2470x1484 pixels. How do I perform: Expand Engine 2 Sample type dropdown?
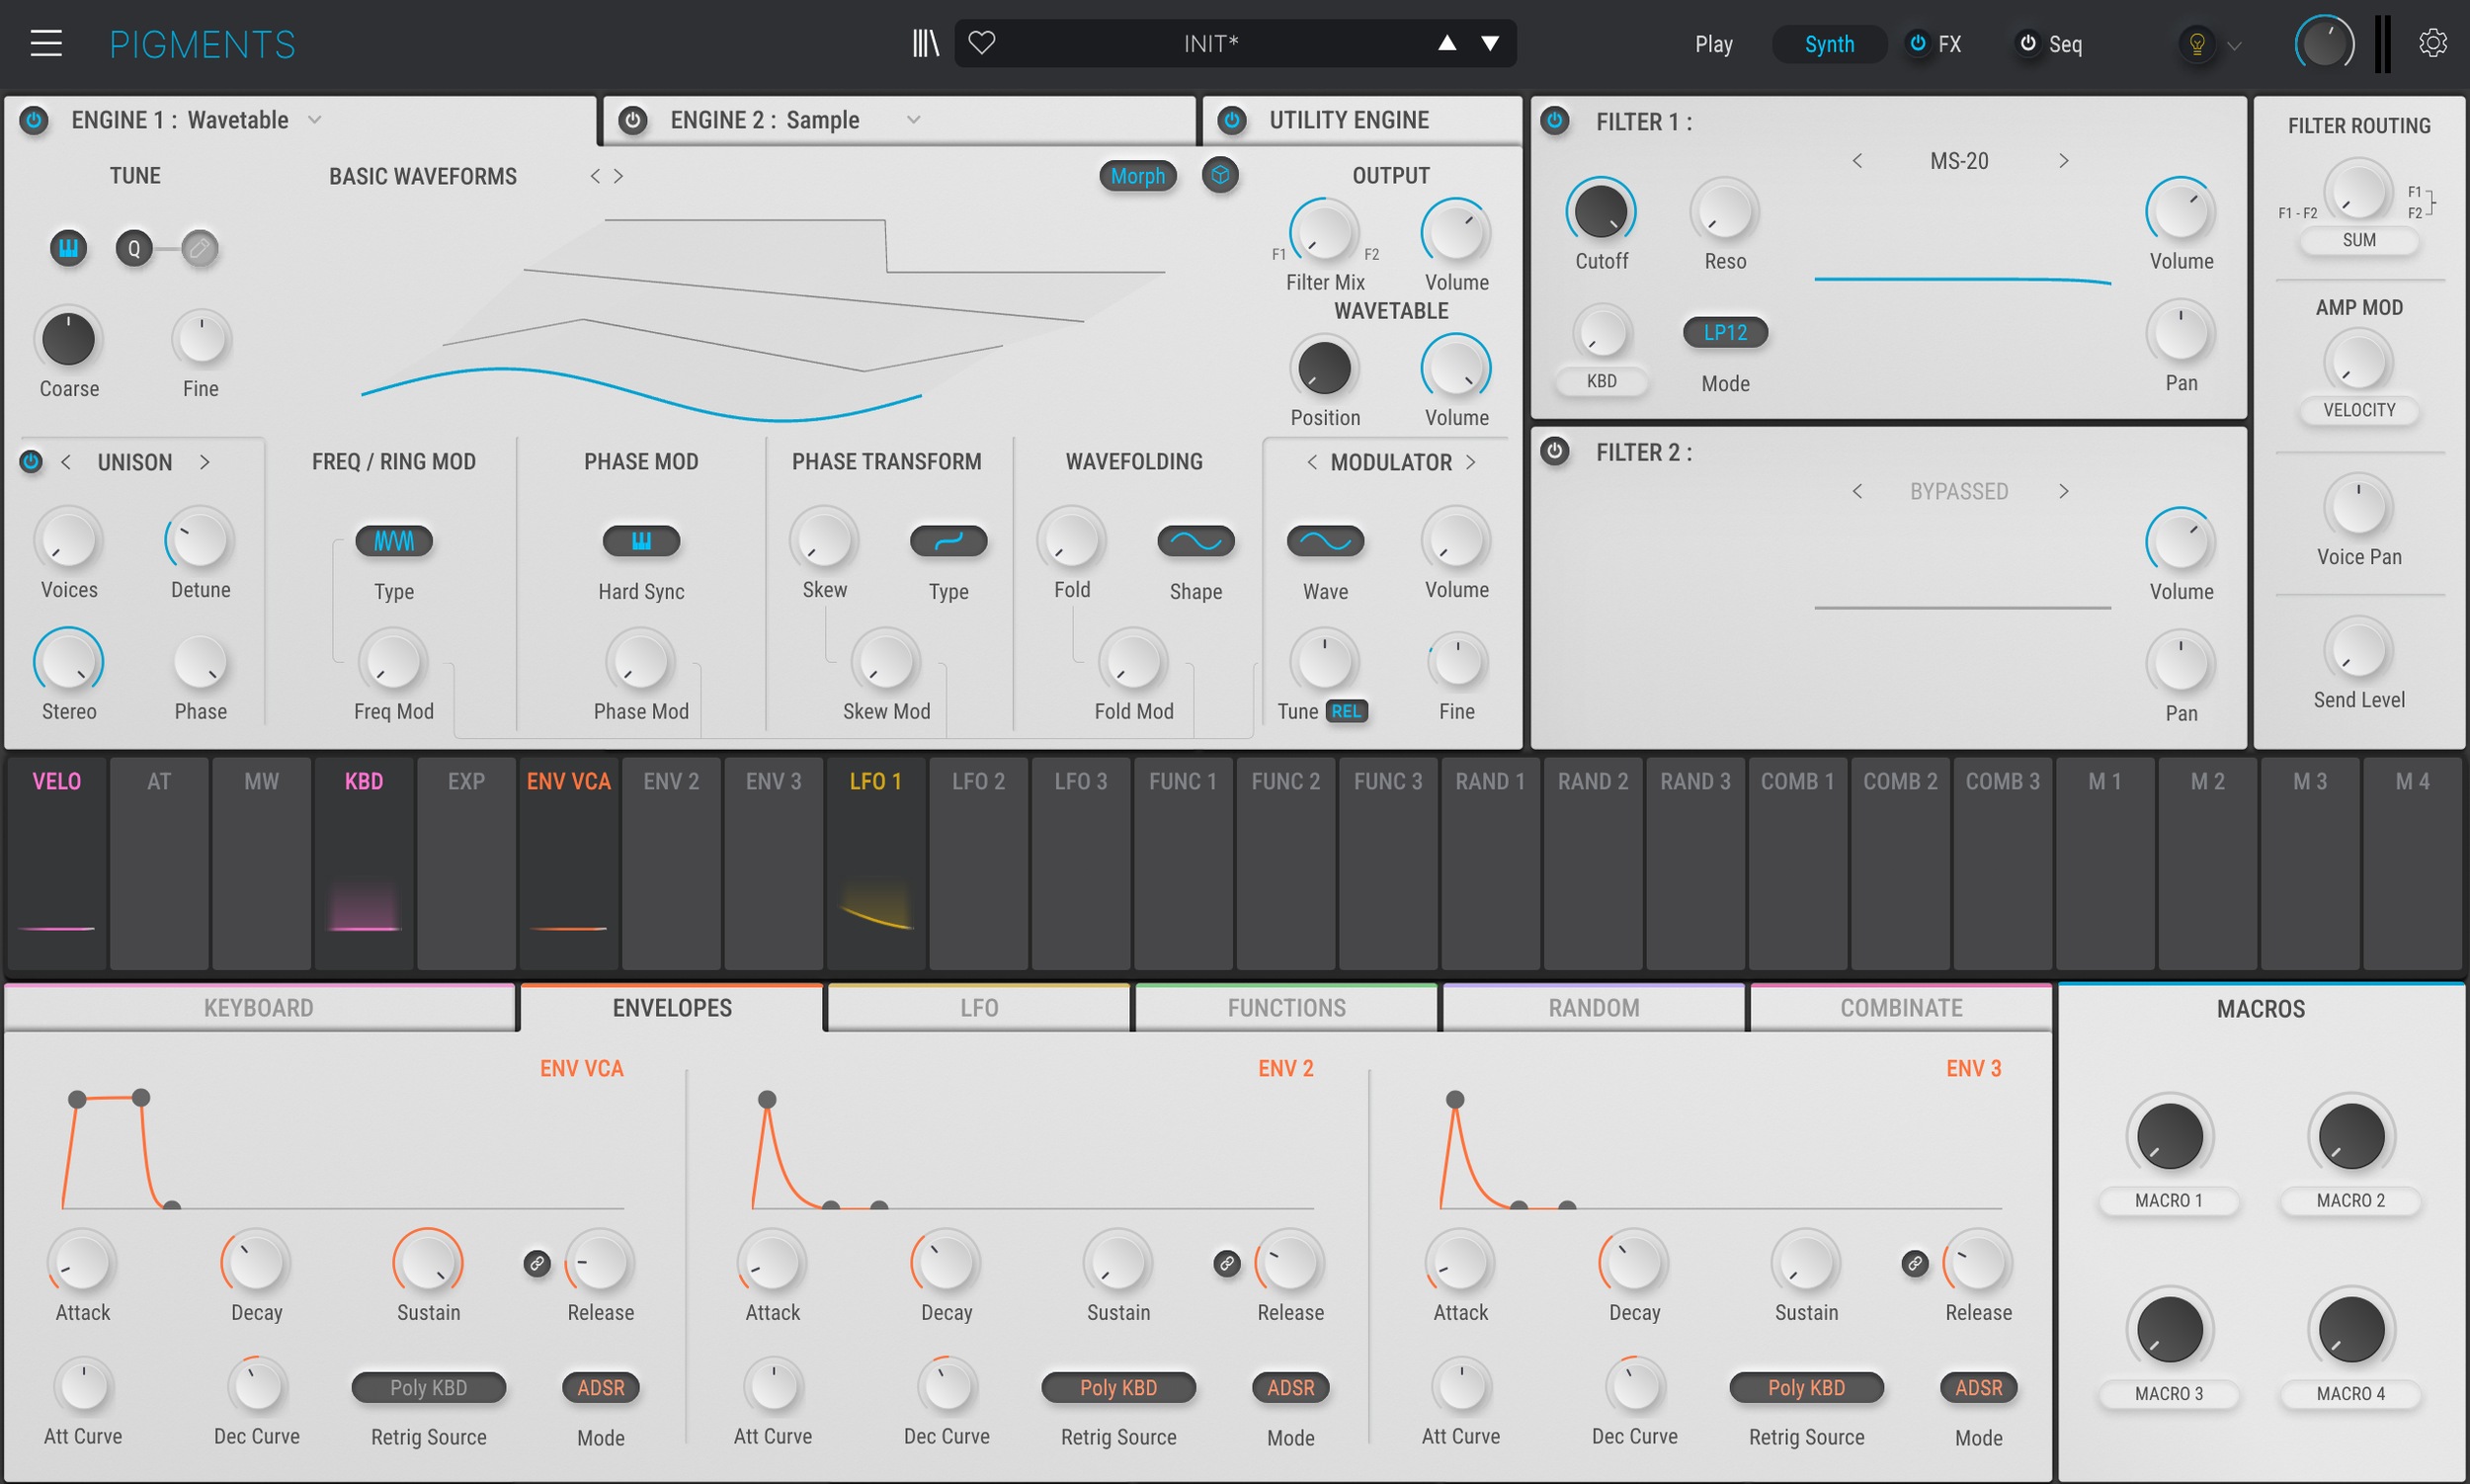pyautogui.click(x=913, y=120)
